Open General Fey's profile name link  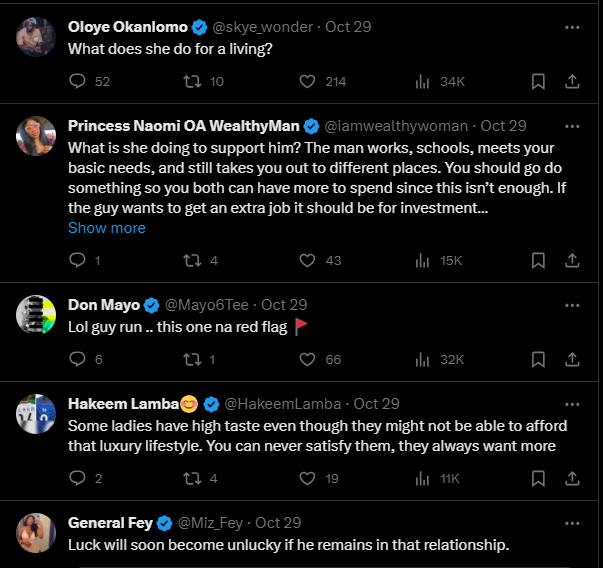(x=111, y=523)
